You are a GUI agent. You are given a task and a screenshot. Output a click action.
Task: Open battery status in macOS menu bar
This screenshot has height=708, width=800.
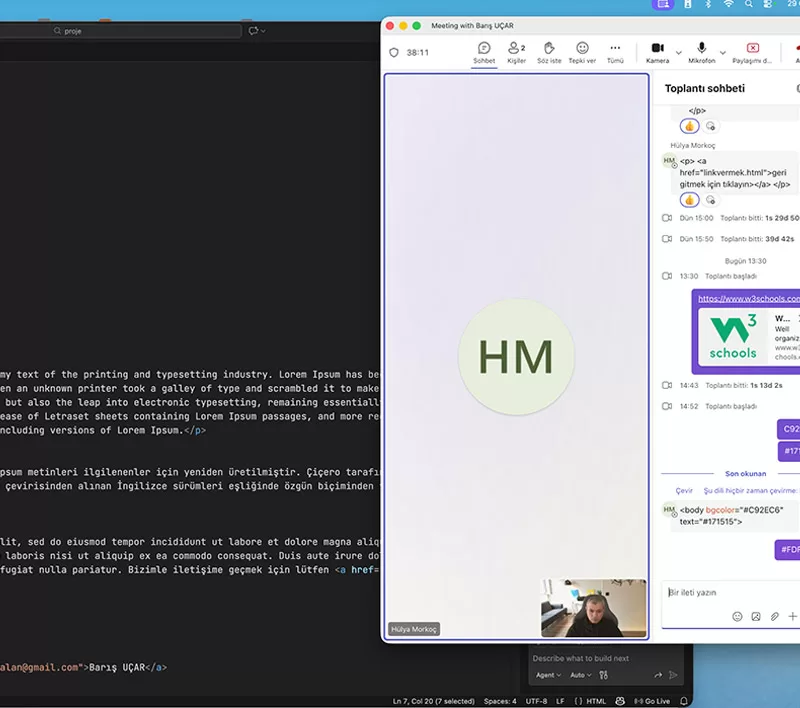coord(688,4)
